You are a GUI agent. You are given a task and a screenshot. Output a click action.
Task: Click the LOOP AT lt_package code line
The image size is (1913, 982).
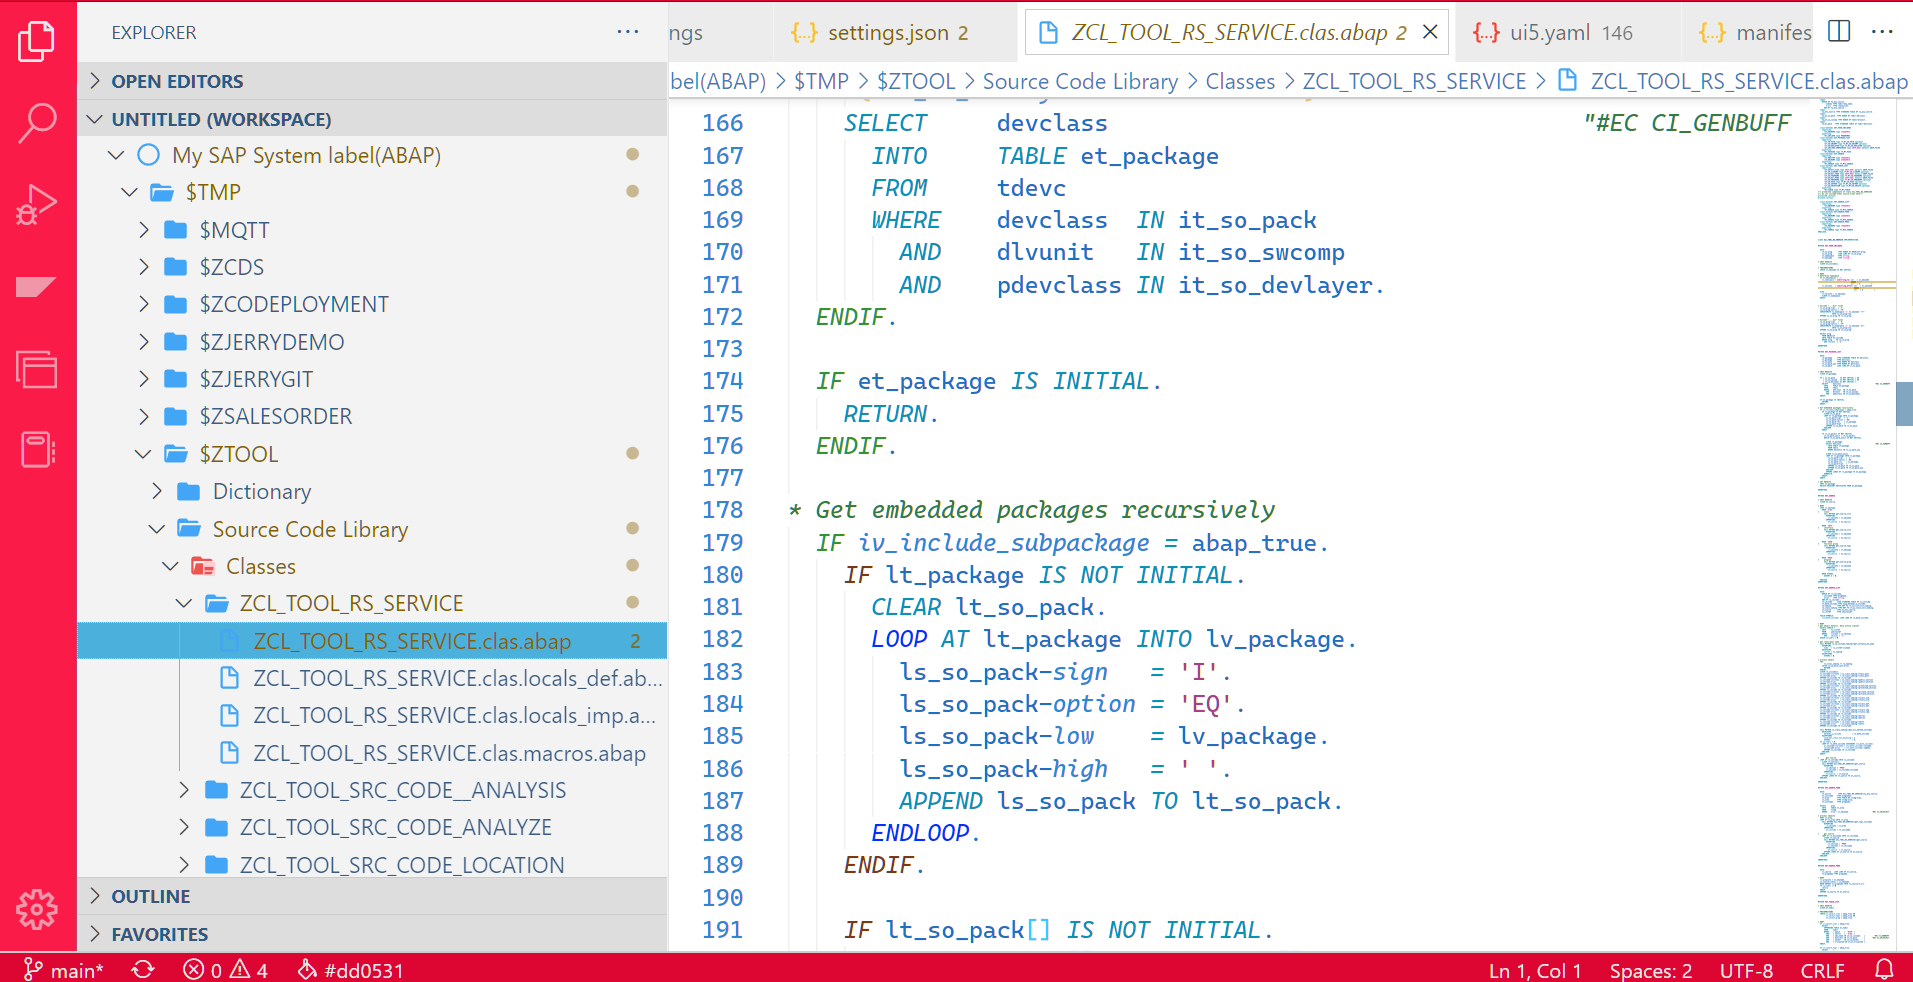coord(1114,639)
